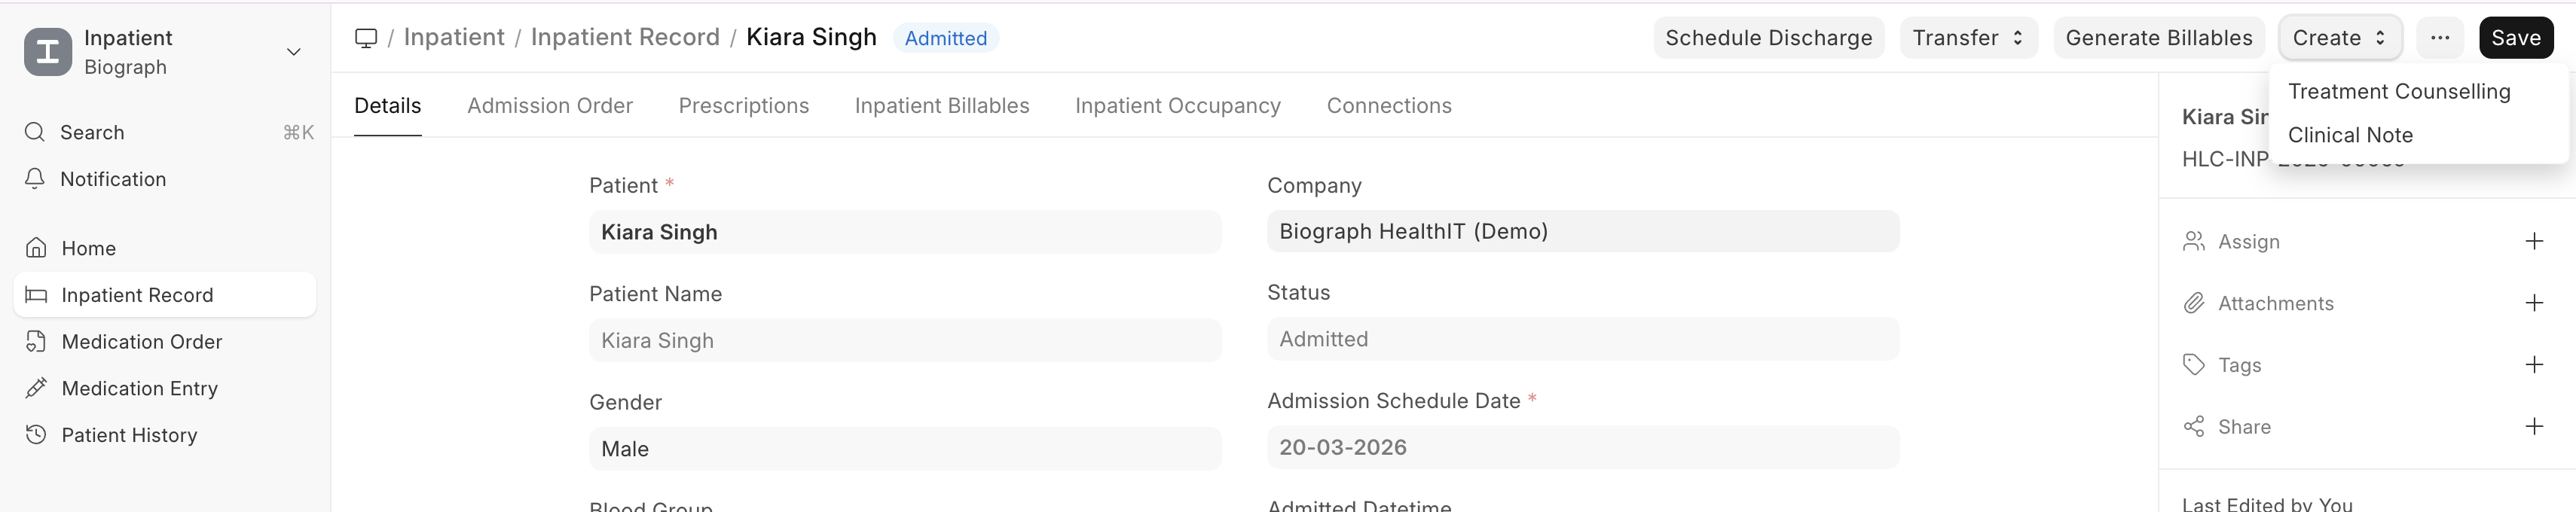Screen dimensions: 2576x512
Task: Expand the Inpatient Biograph workspace switcher
Action: pos(293,52)
